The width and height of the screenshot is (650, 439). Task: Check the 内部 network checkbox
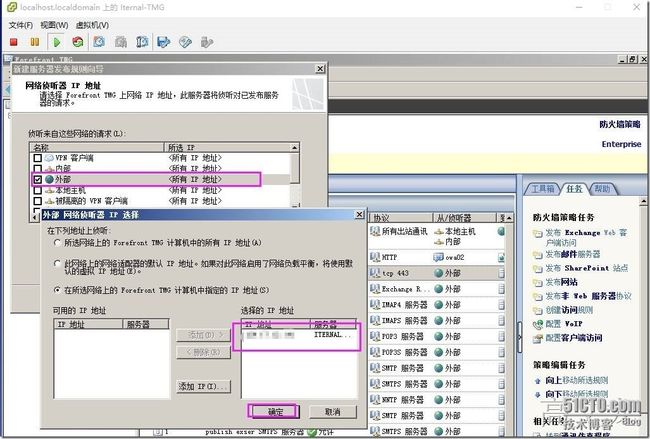38,169
